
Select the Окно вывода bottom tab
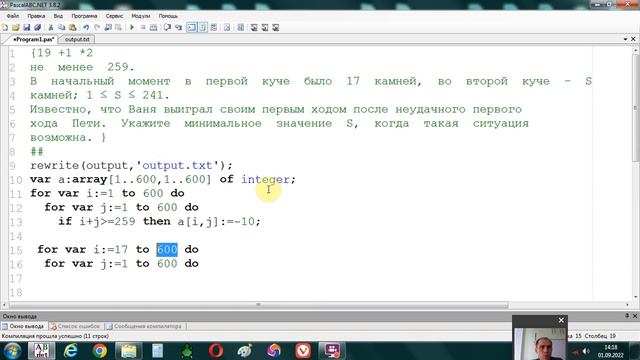coord(24,326)
